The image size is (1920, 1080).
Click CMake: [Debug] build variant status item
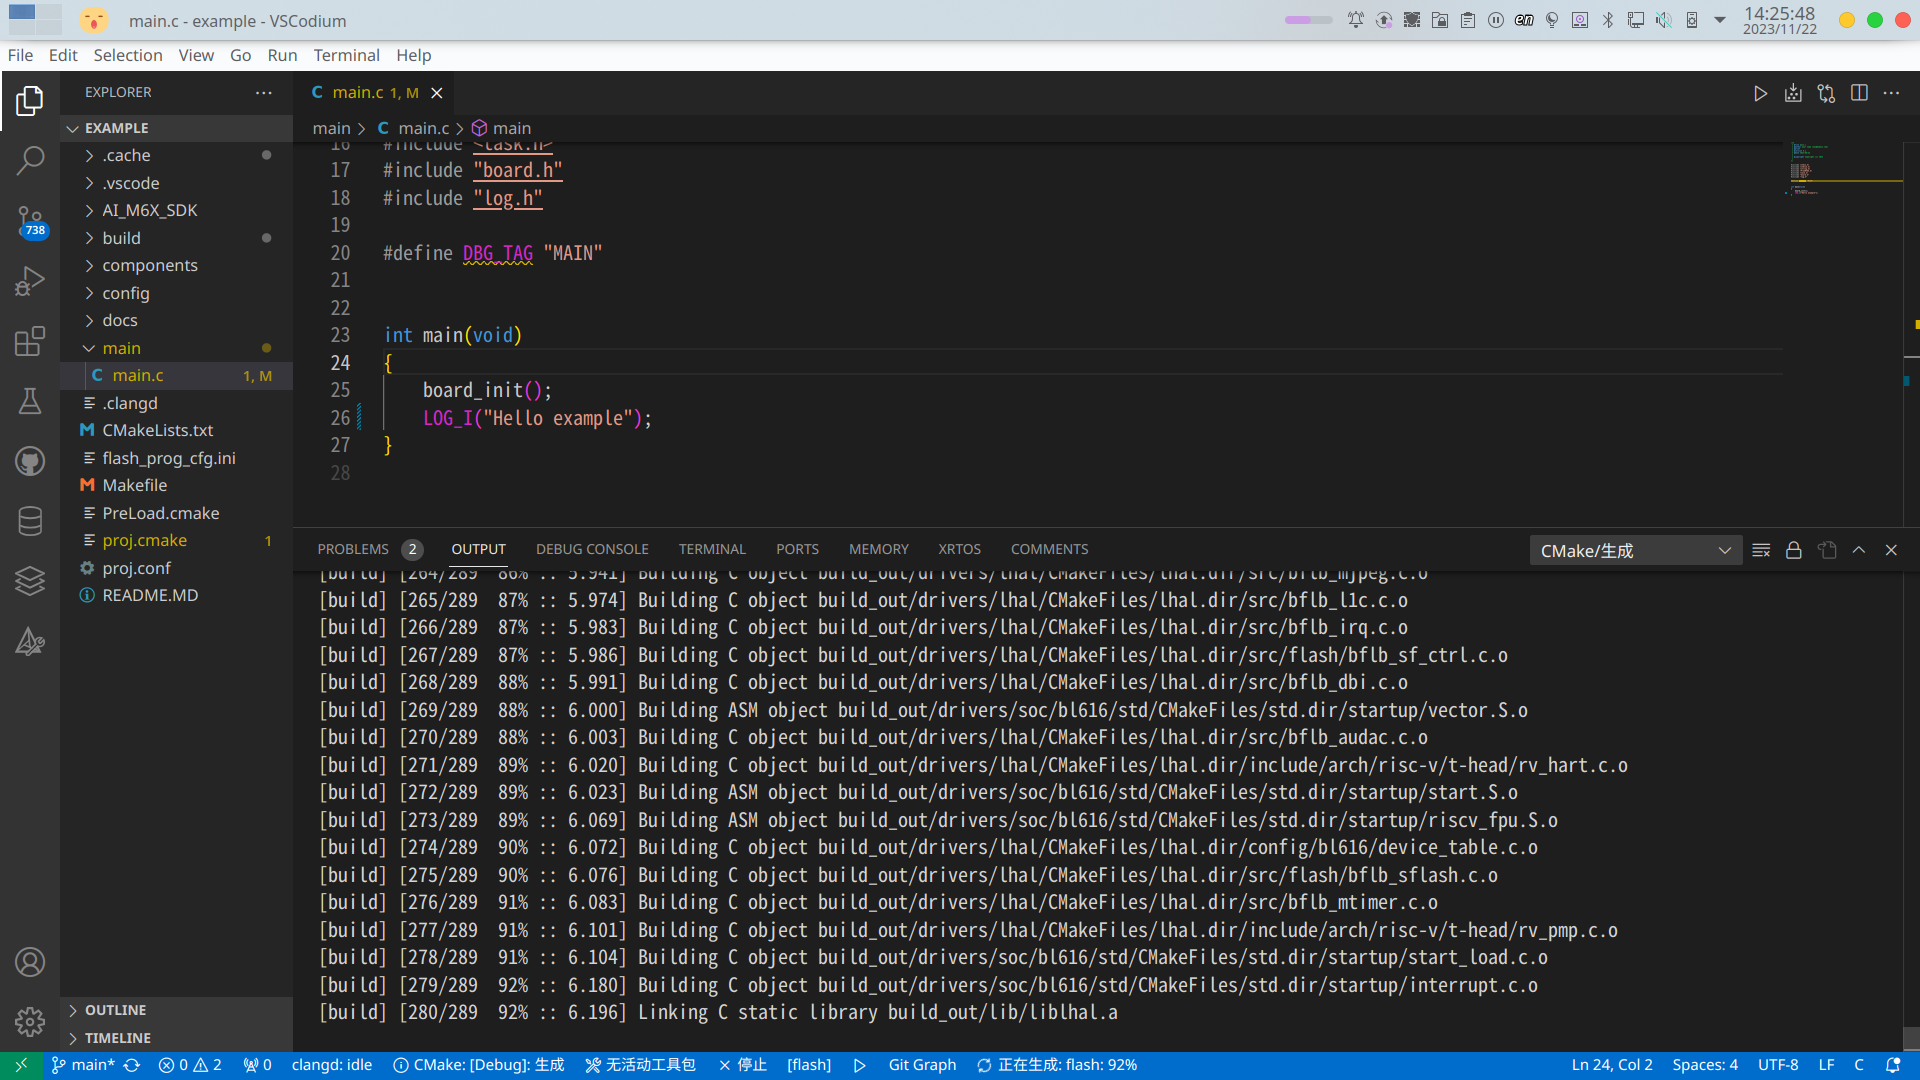(478, 1065)
